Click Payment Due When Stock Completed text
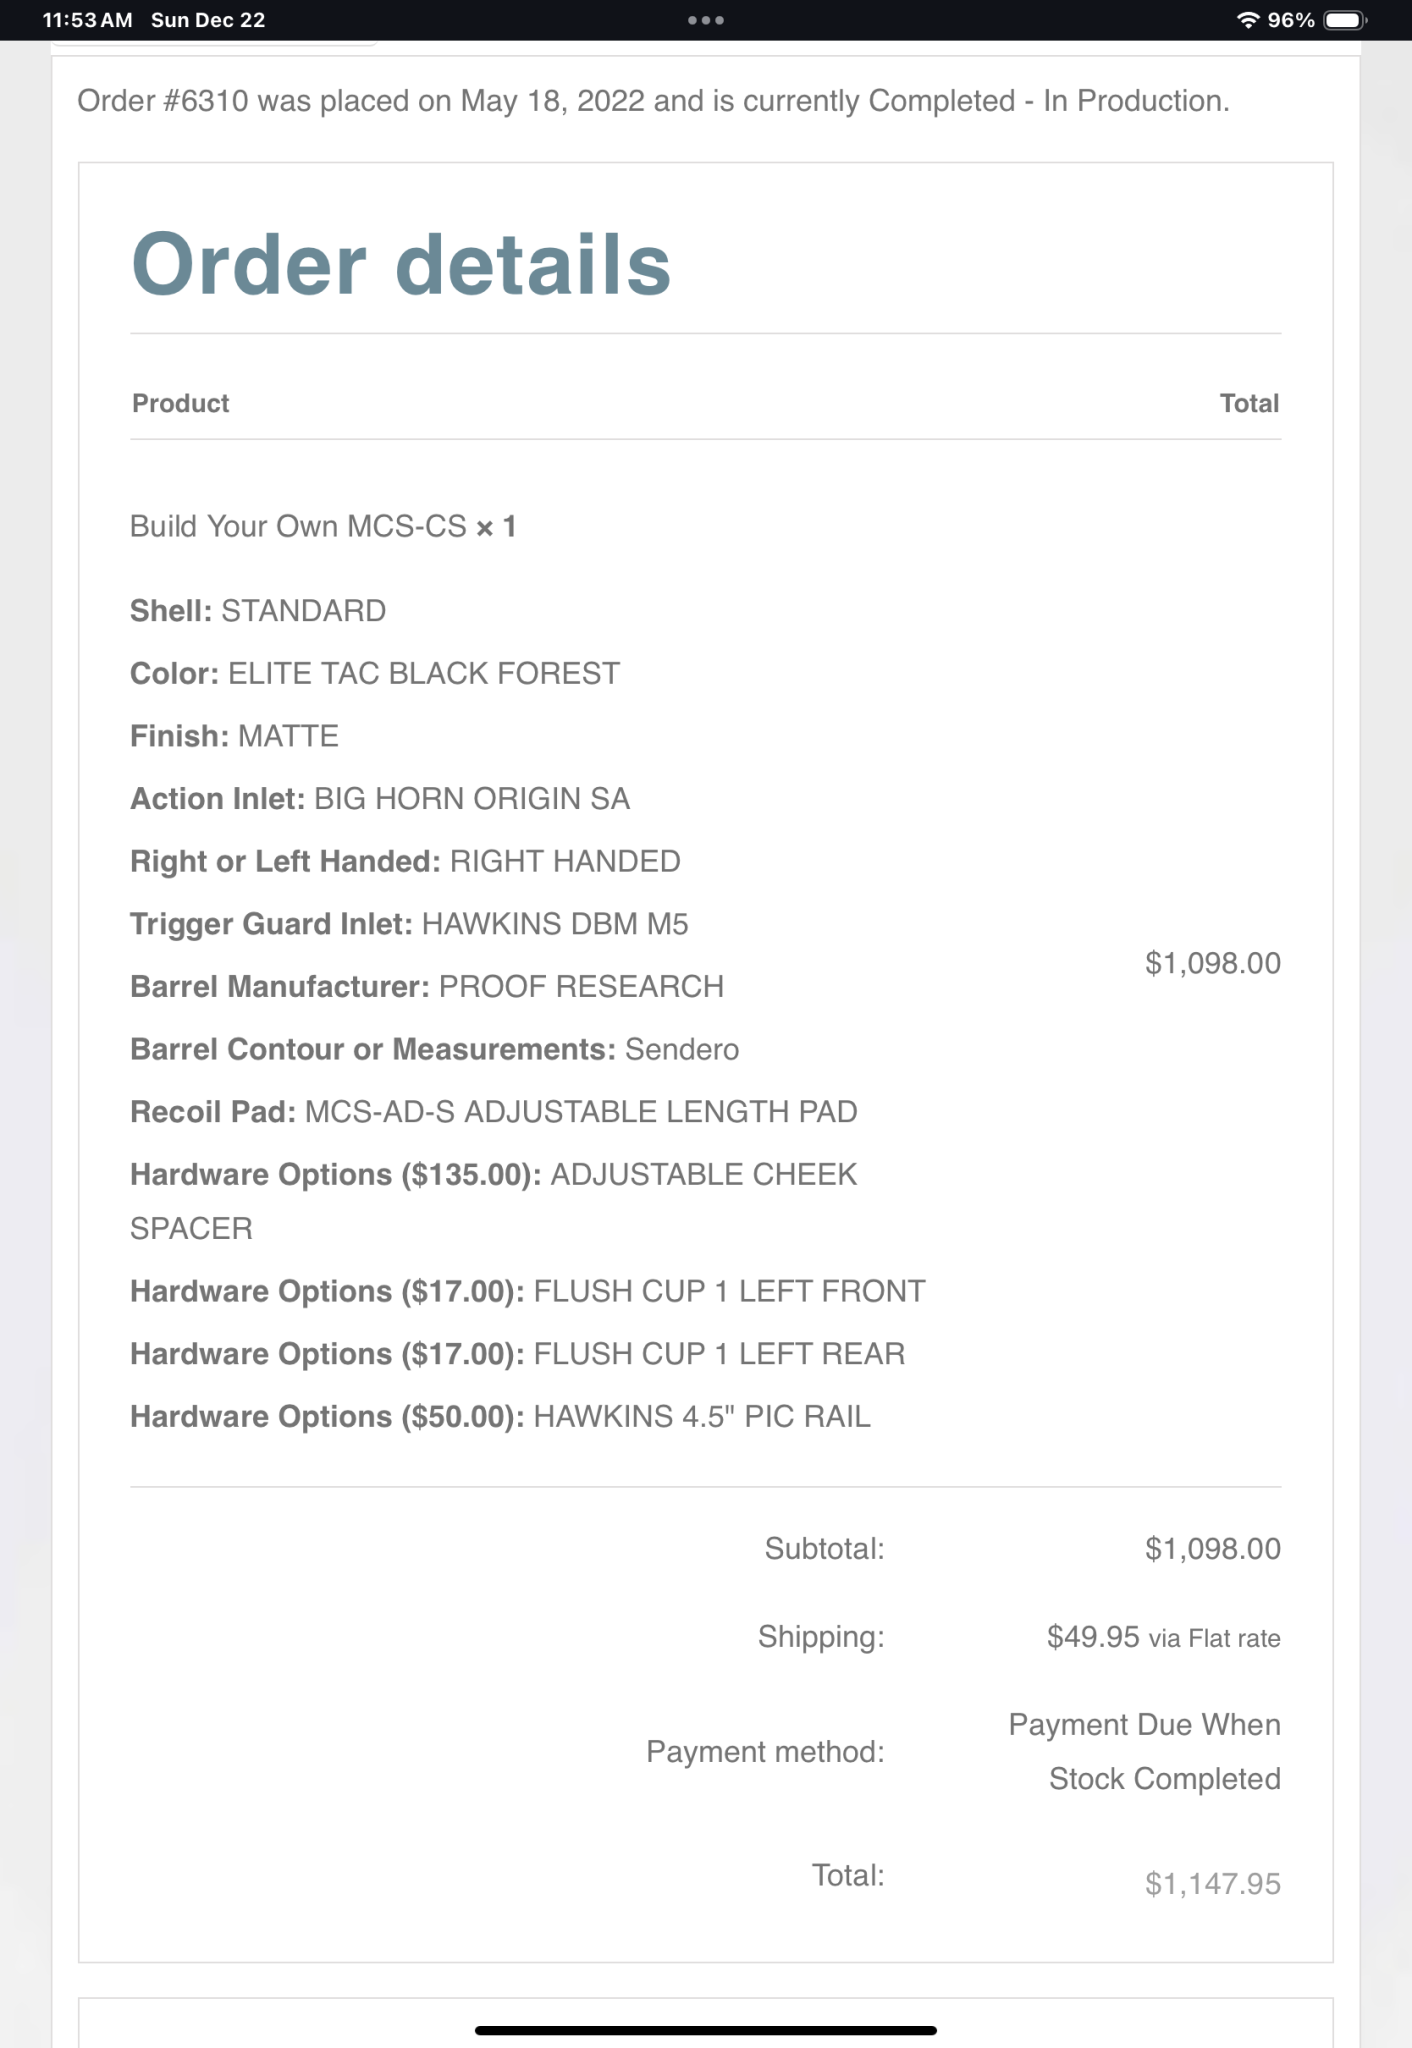1412x2048 pixels. [1144, 1752]
